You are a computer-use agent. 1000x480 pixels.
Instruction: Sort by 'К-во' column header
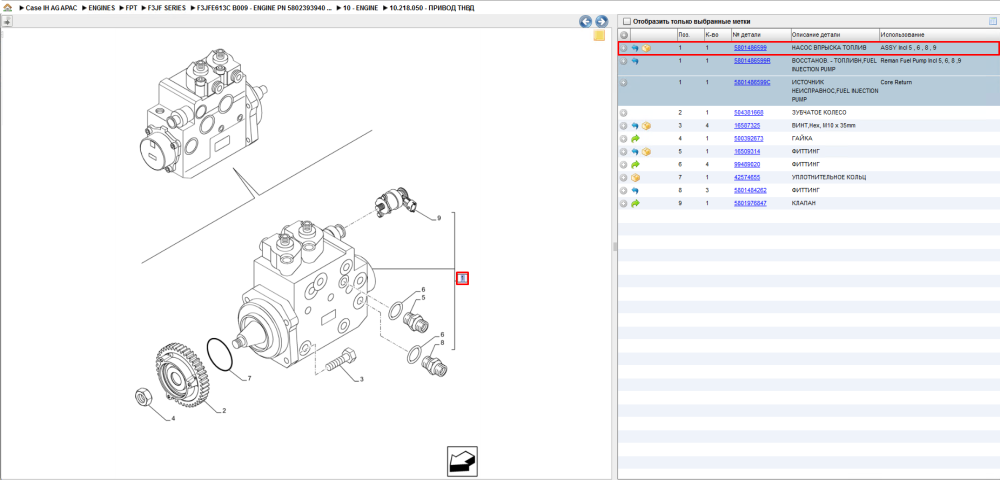point(716,34)
